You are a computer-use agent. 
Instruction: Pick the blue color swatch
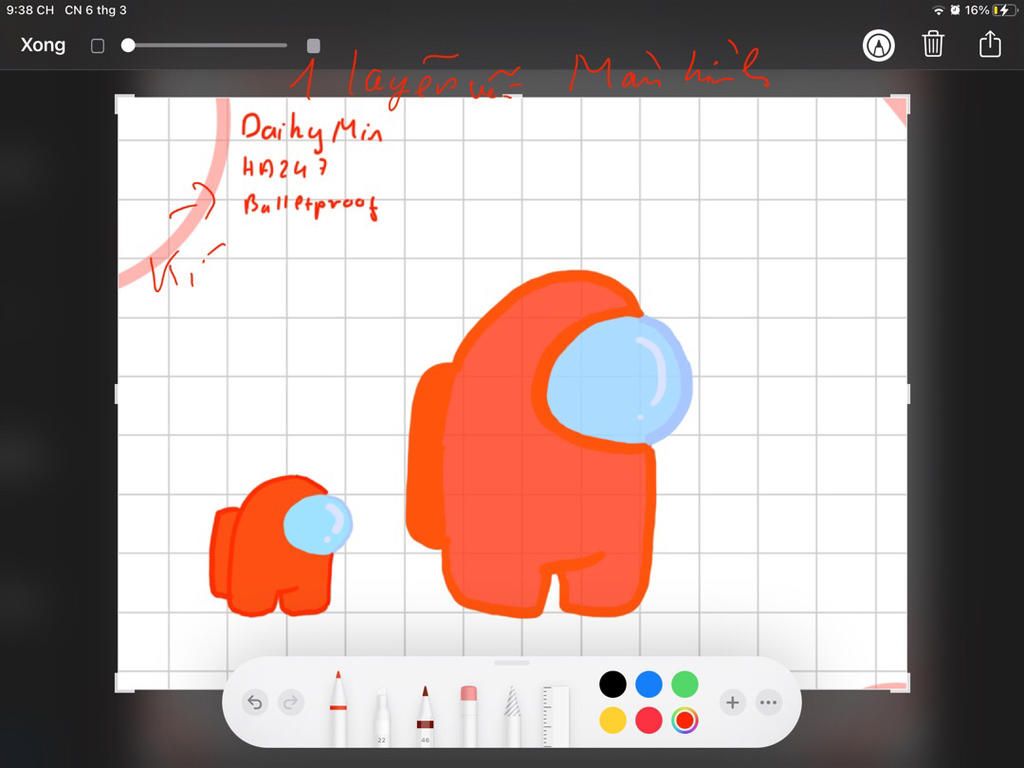[x=648, y=684]
